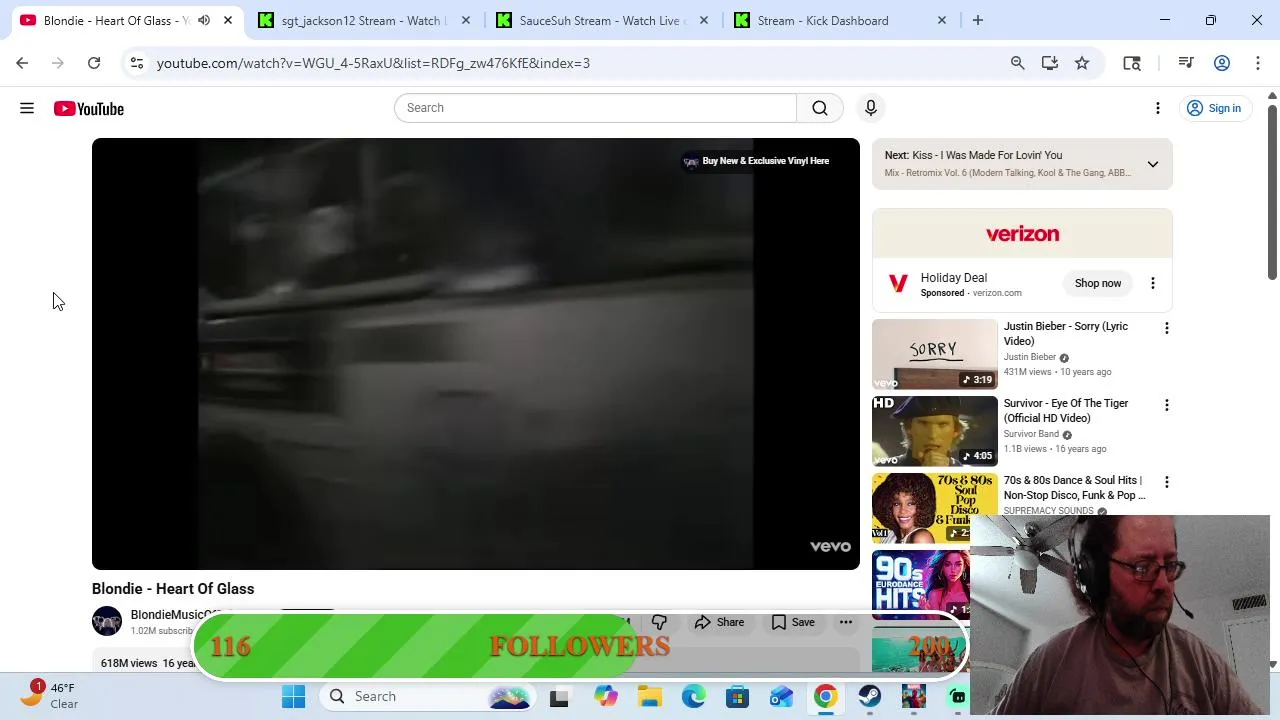The image size is (1280, 720).
Task: Open options for Justin Bieber Sorry video
Action: (x=1166, y=328)
